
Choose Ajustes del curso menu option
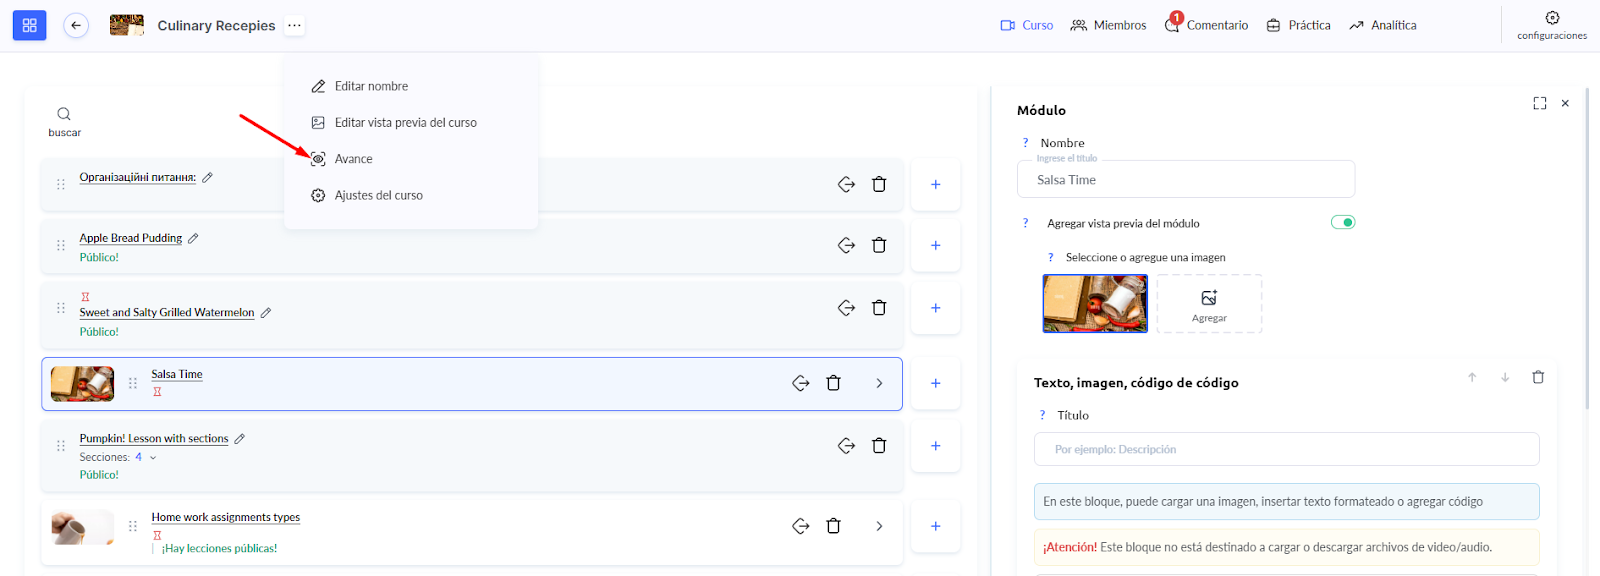click(378, 195)
